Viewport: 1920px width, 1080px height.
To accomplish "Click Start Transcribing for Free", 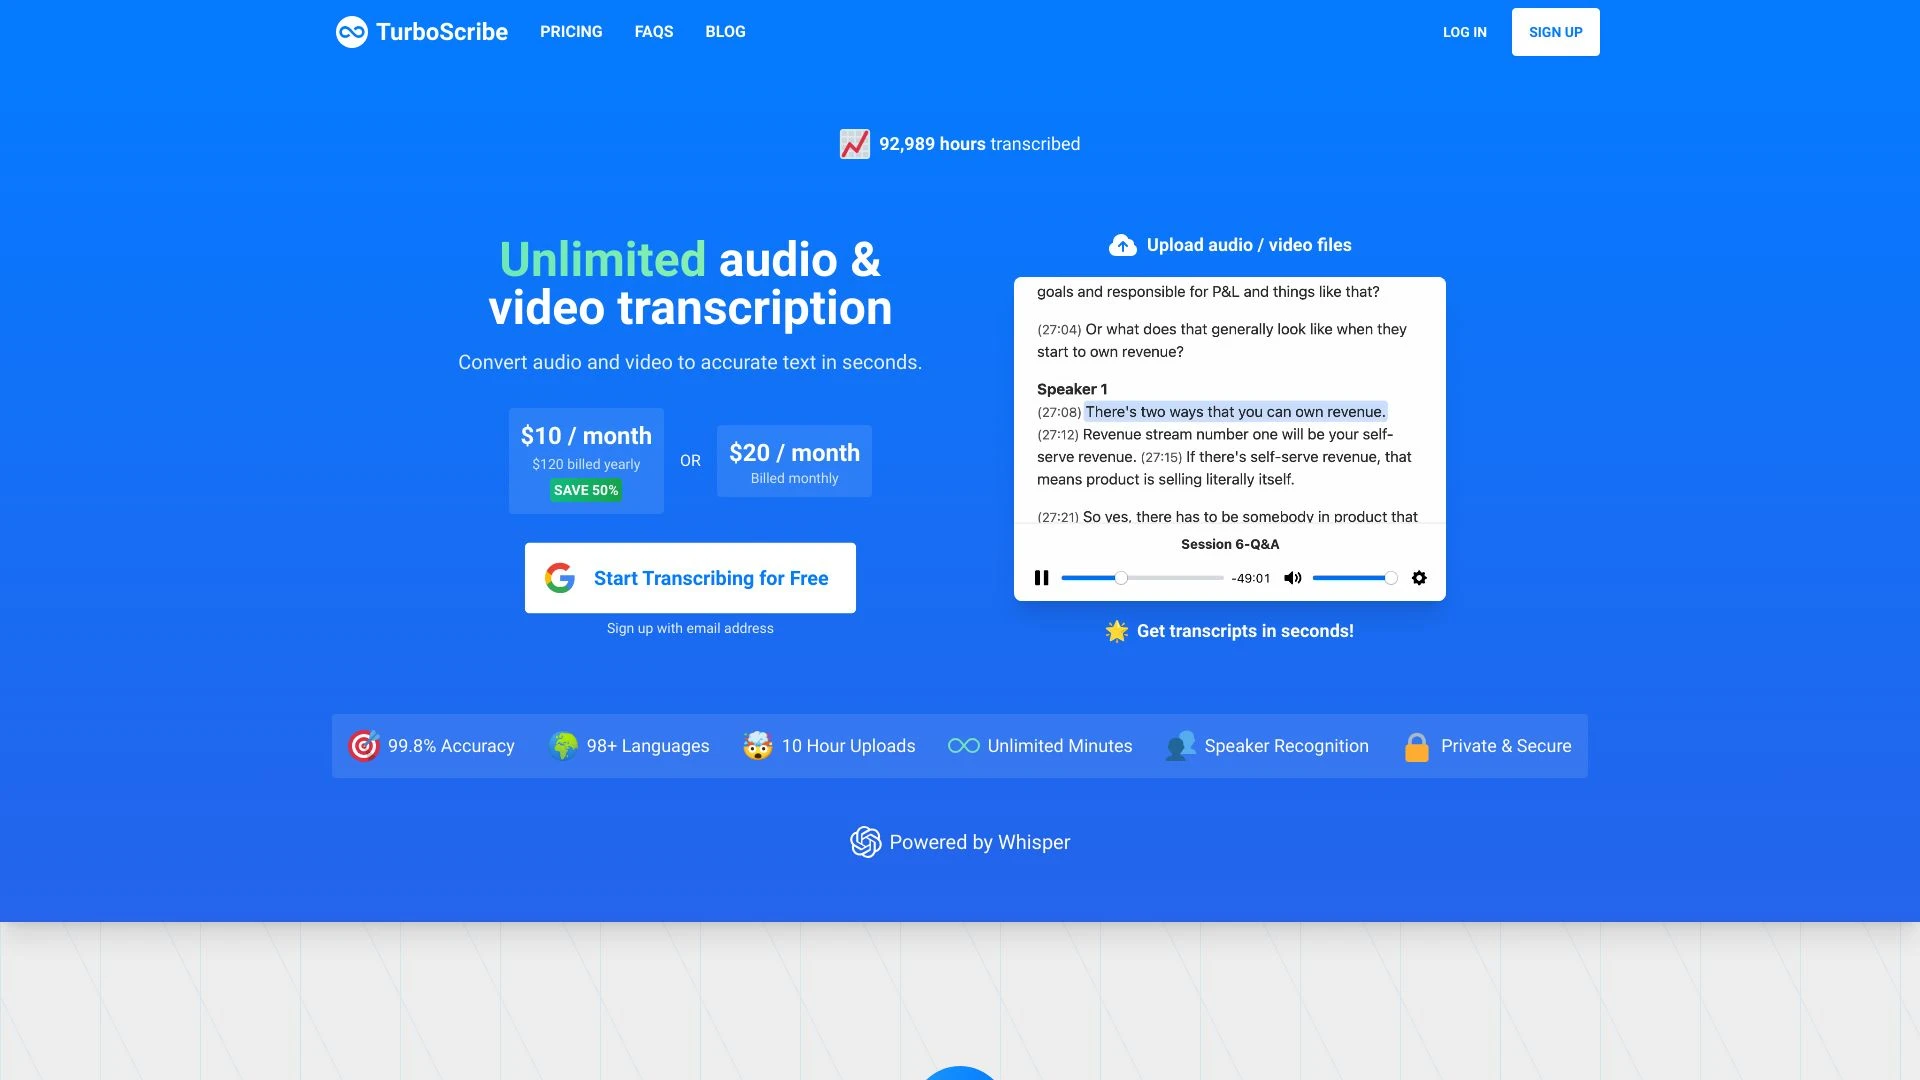I will click(690, 578).
